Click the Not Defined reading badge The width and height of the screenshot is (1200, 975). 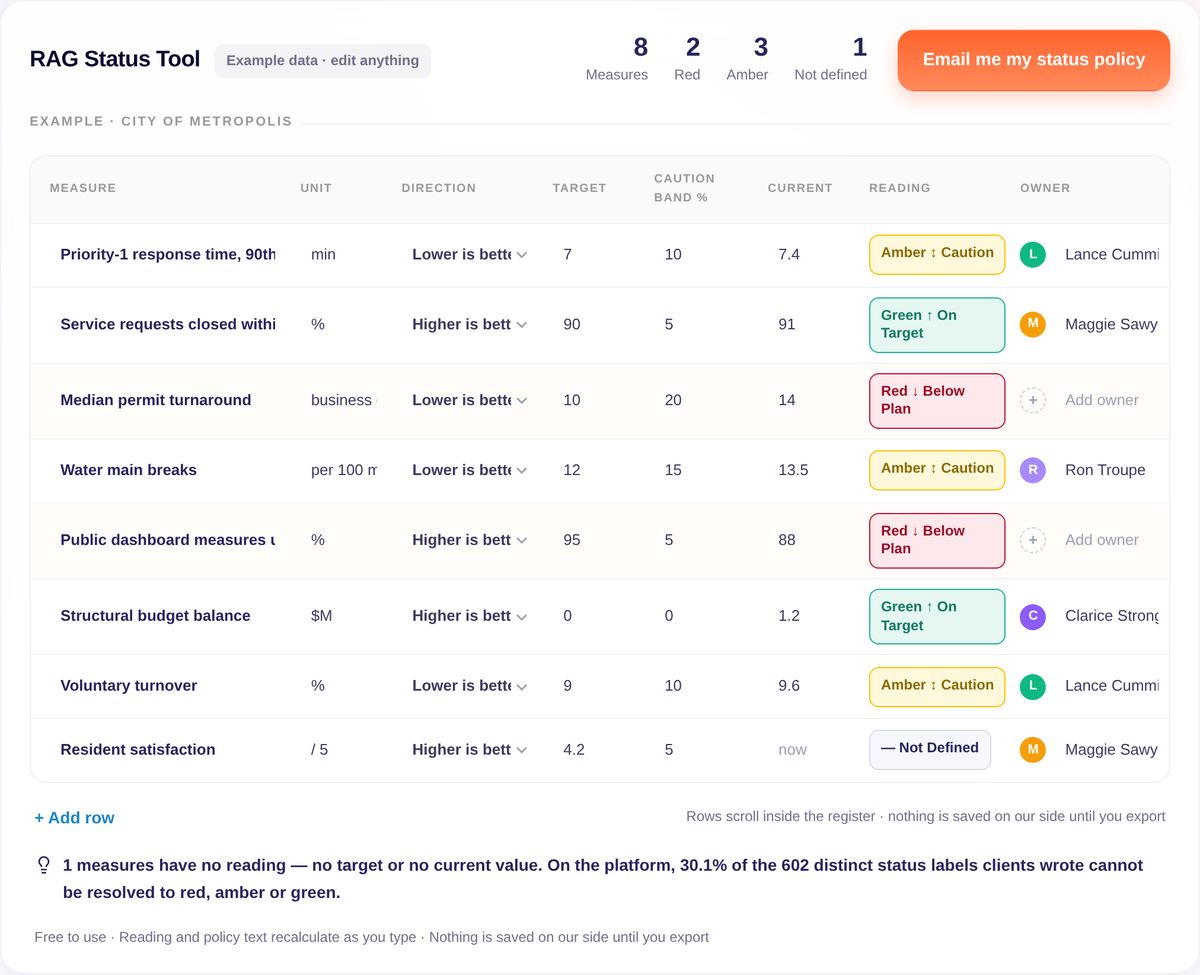[x=930, y=749]
